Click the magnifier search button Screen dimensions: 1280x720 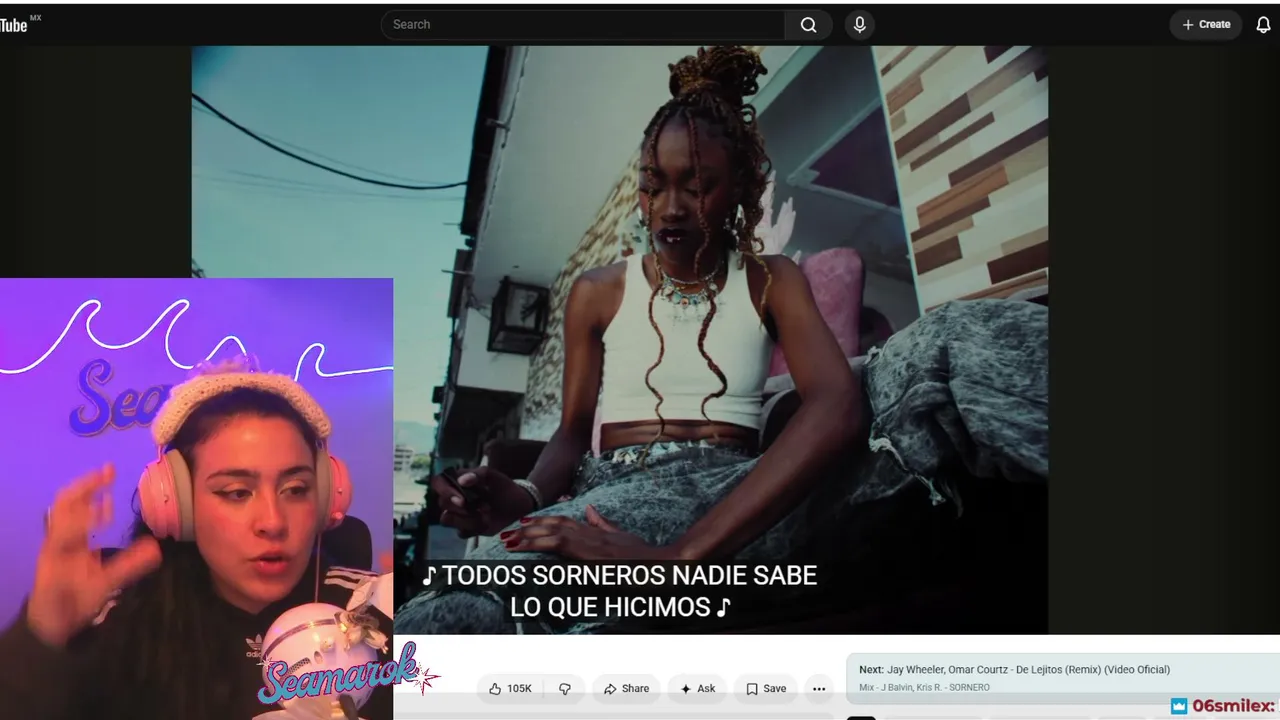809,25
